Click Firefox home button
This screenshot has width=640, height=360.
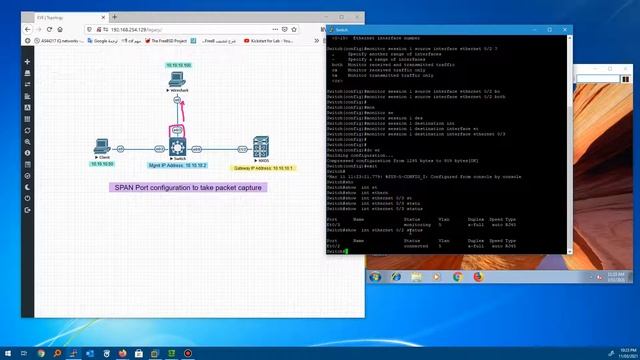(60, 29)
